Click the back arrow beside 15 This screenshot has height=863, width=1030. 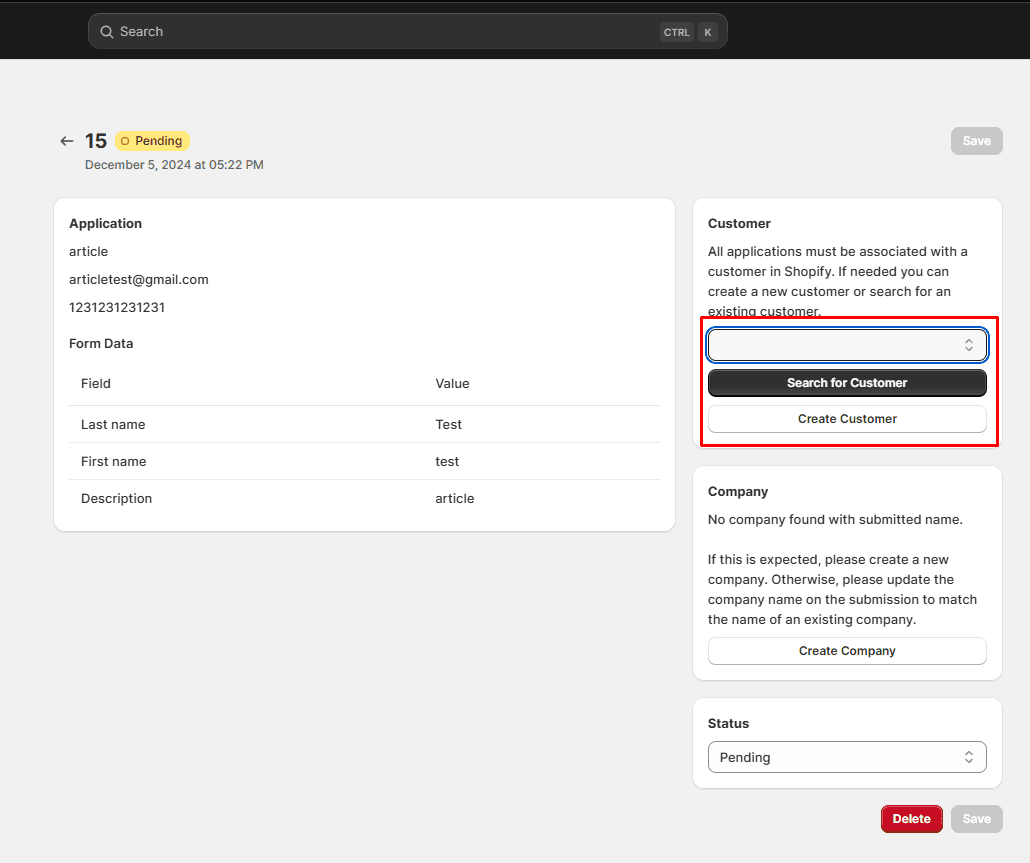(x=66, y=141)
